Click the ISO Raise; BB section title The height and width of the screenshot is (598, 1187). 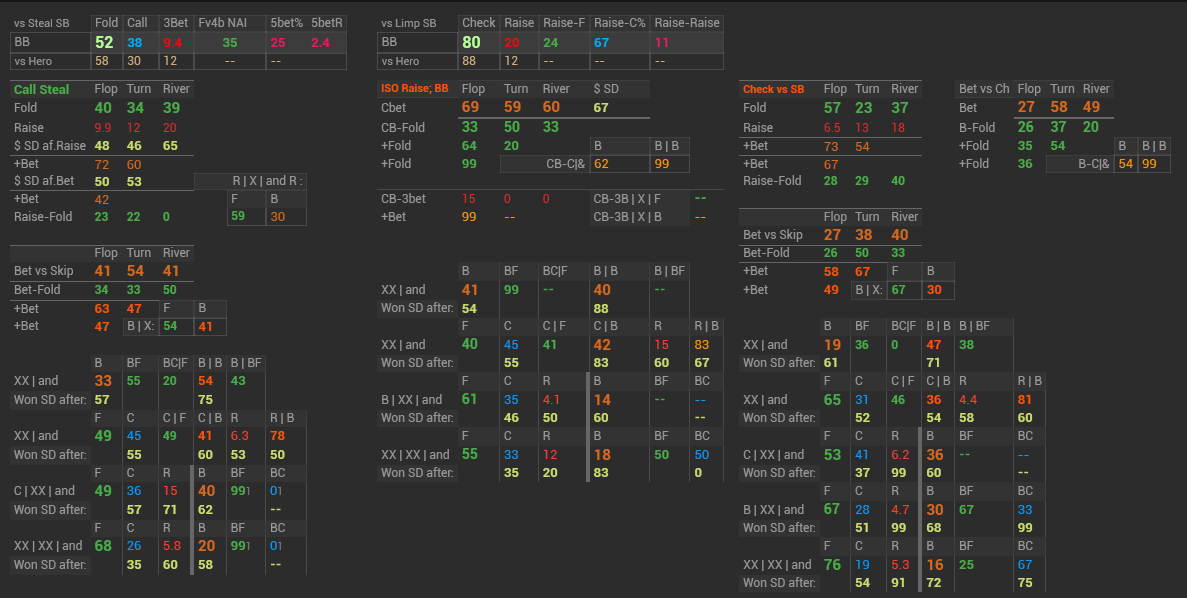click(414, 89)
